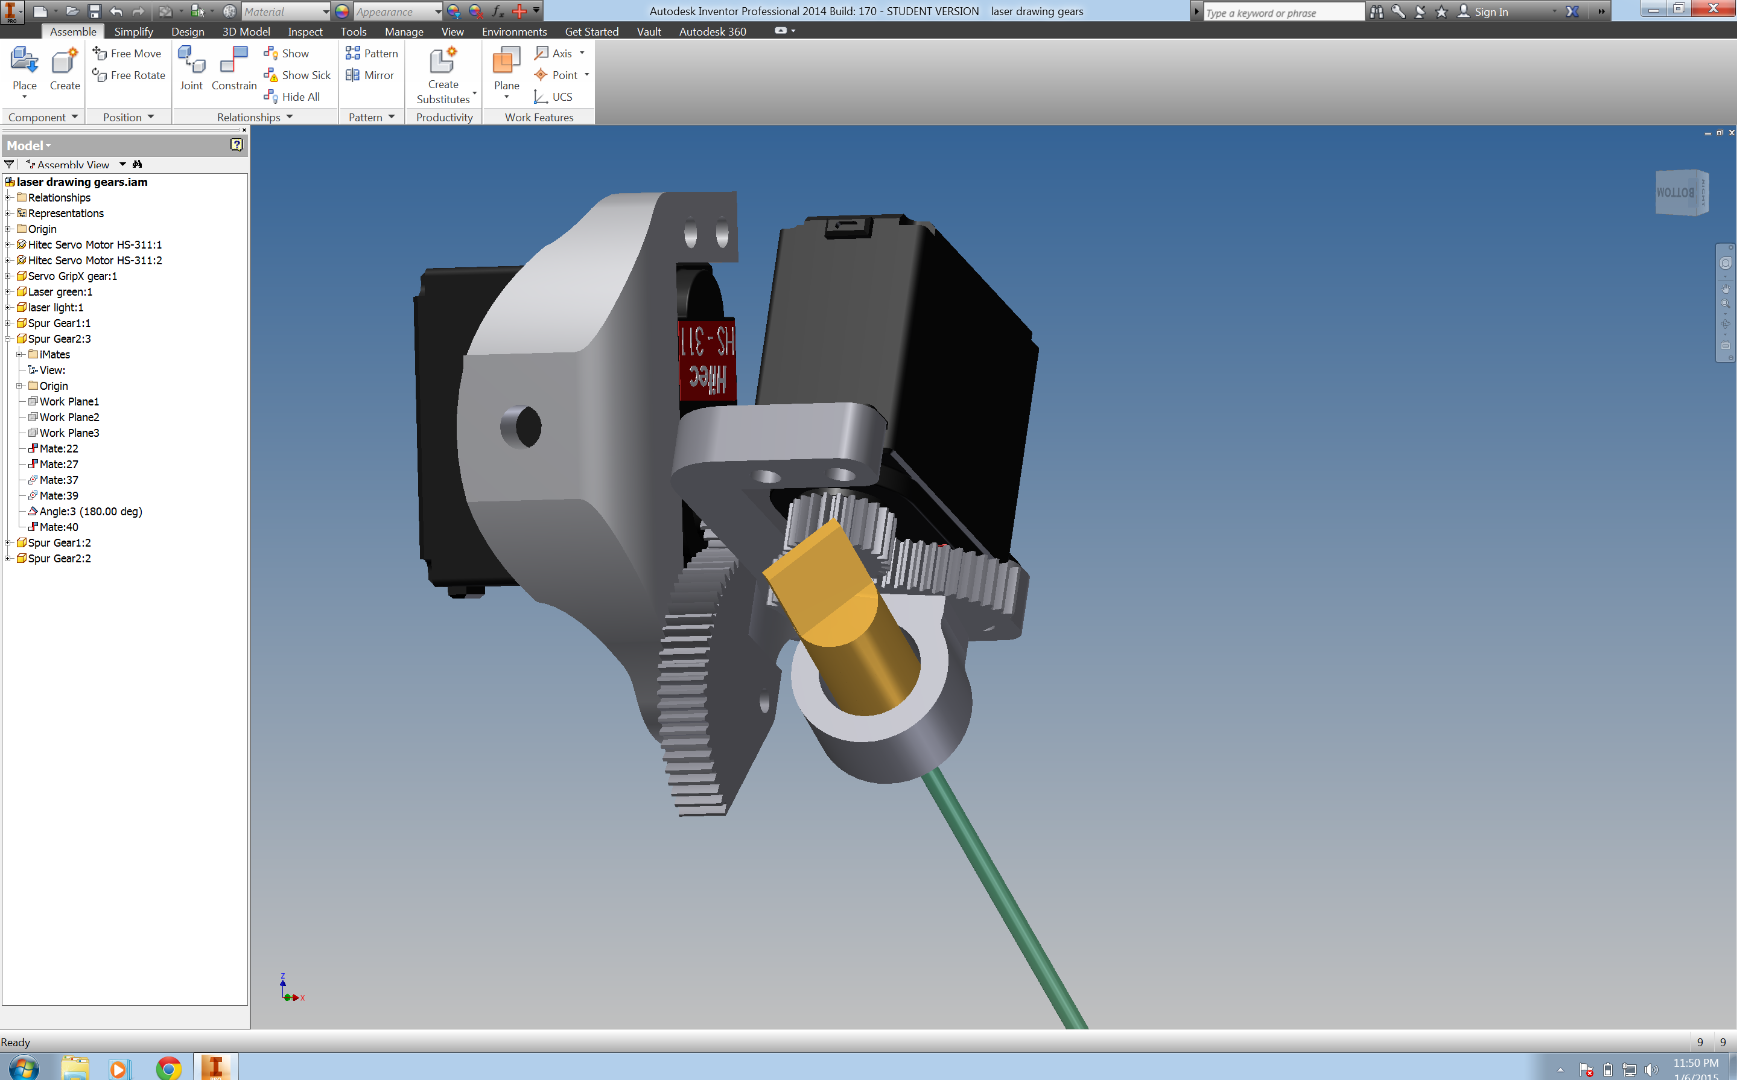1737x1080 pixels.
Task: Expand the iMates folder
Action: point(19,355)
